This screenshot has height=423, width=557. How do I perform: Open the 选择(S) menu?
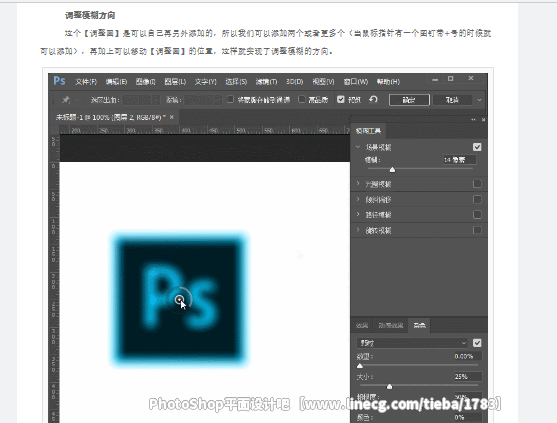tap(236, 82)
